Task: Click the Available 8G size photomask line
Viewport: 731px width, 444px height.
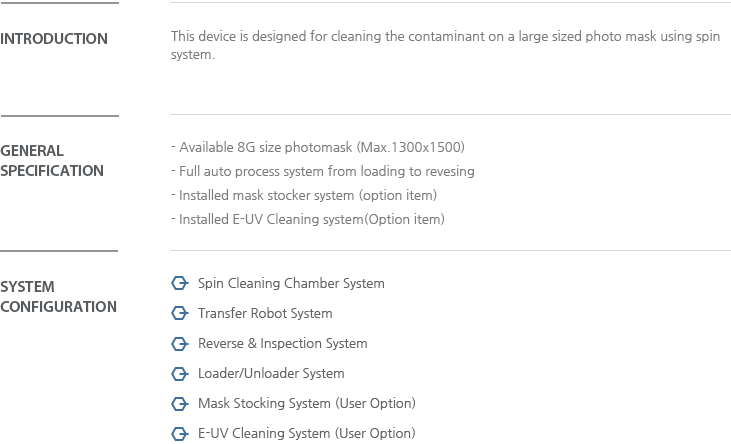Action: (318, 147)
